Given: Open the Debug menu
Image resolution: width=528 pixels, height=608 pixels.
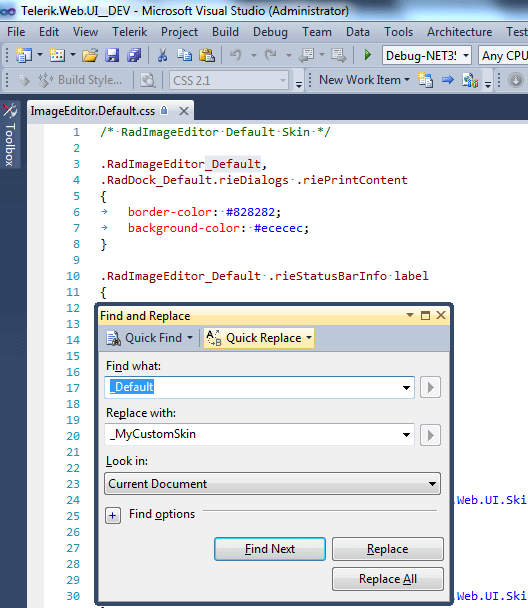Looking at the screenshot, I should point(270,32).
